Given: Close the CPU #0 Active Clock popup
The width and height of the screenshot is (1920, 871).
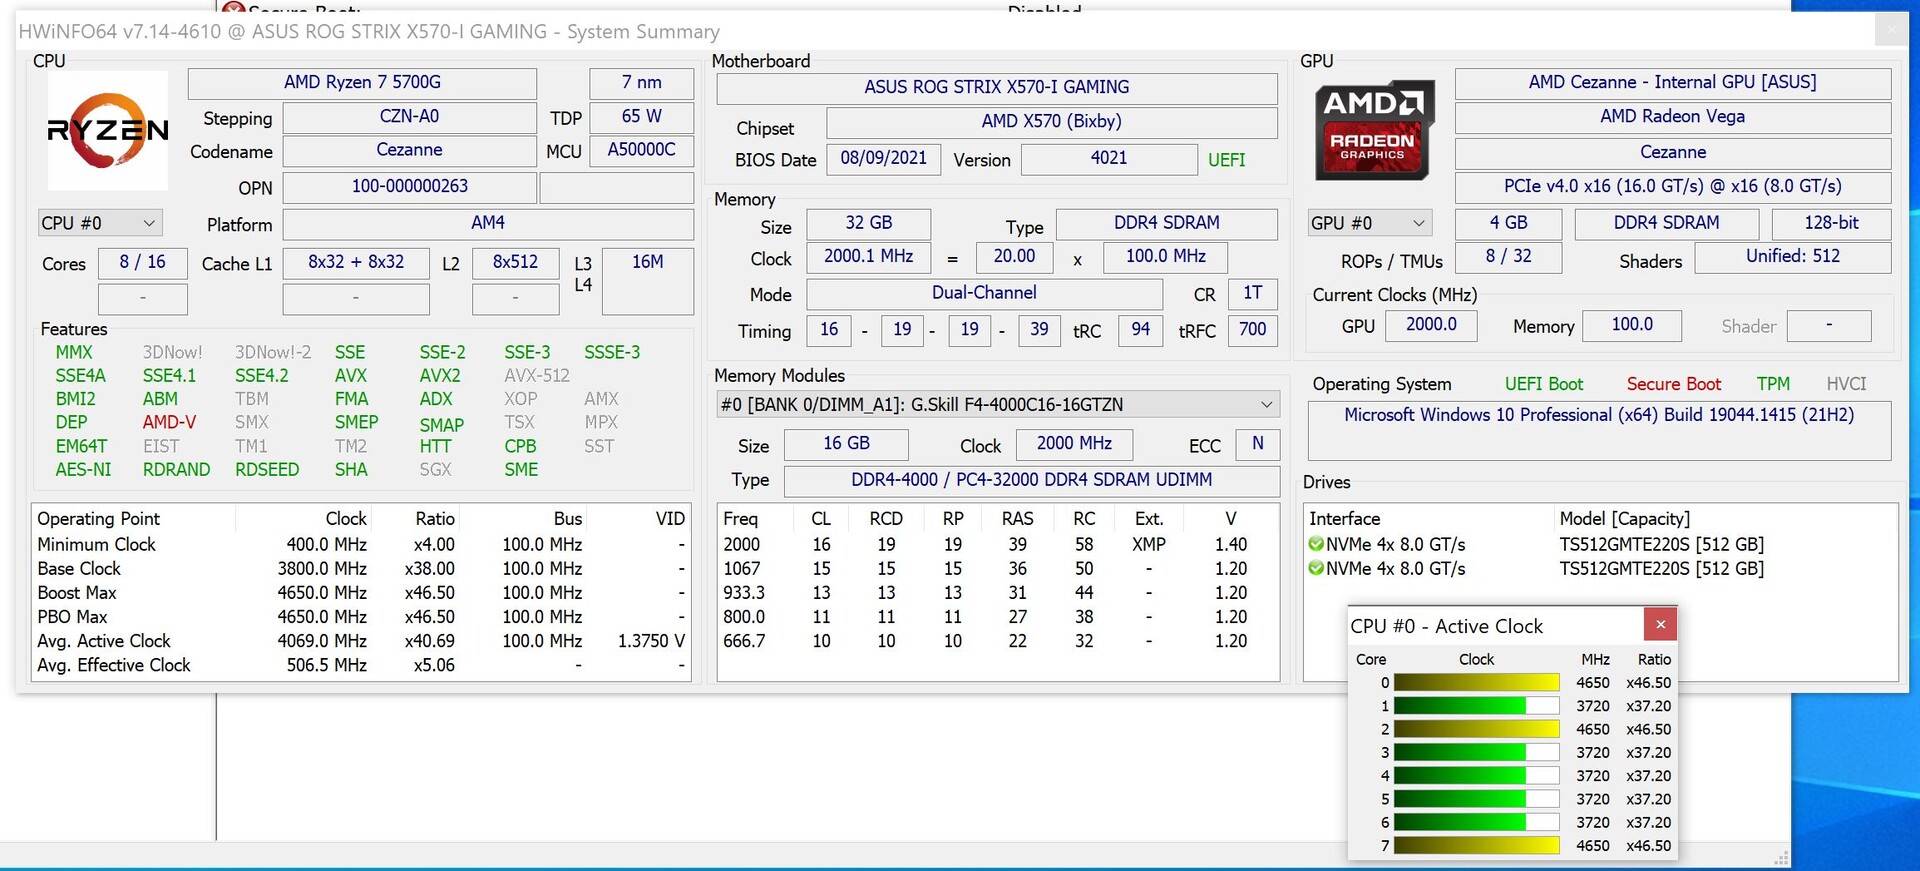Looking at the screenshot, I should click(x=1660, y=625).
